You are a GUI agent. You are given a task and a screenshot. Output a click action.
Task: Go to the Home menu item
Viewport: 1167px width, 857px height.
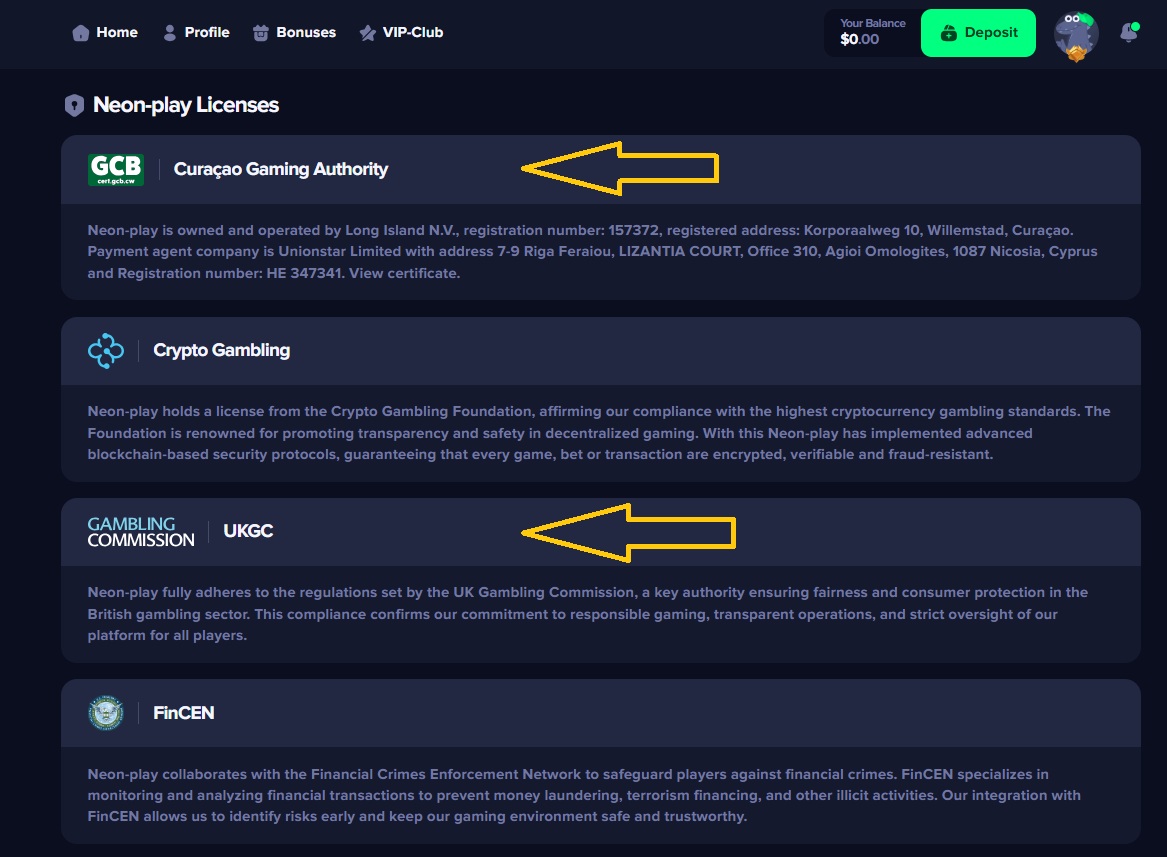(x=117, y=33)
